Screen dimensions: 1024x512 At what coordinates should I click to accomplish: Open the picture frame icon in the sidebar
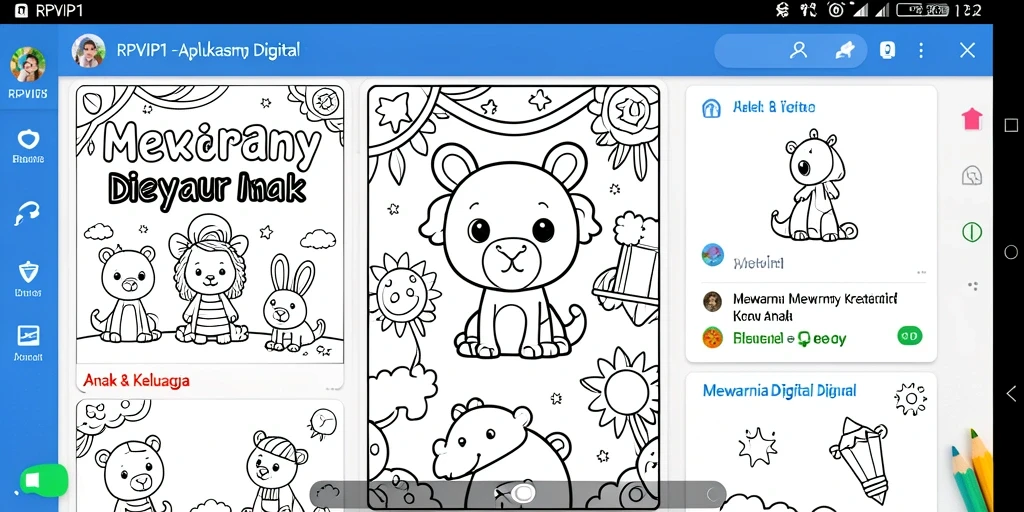(28, 336)
